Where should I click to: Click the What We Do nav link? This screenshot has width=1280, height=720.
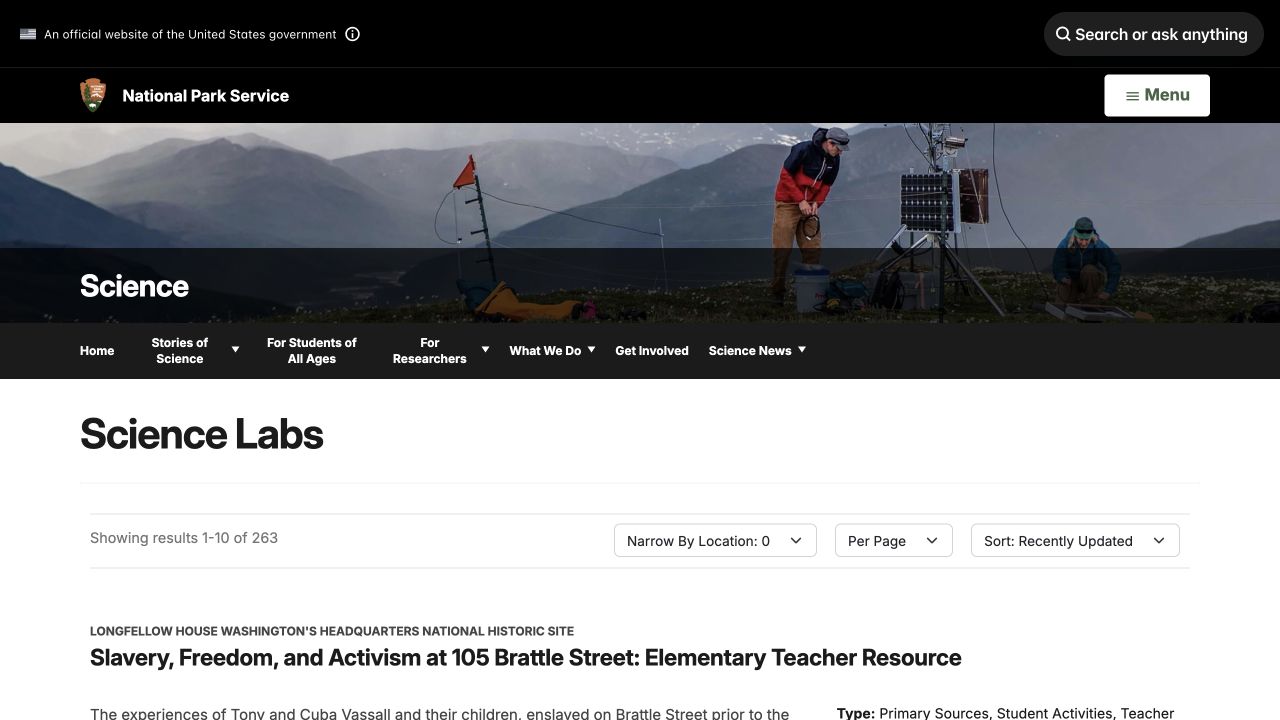545,351
